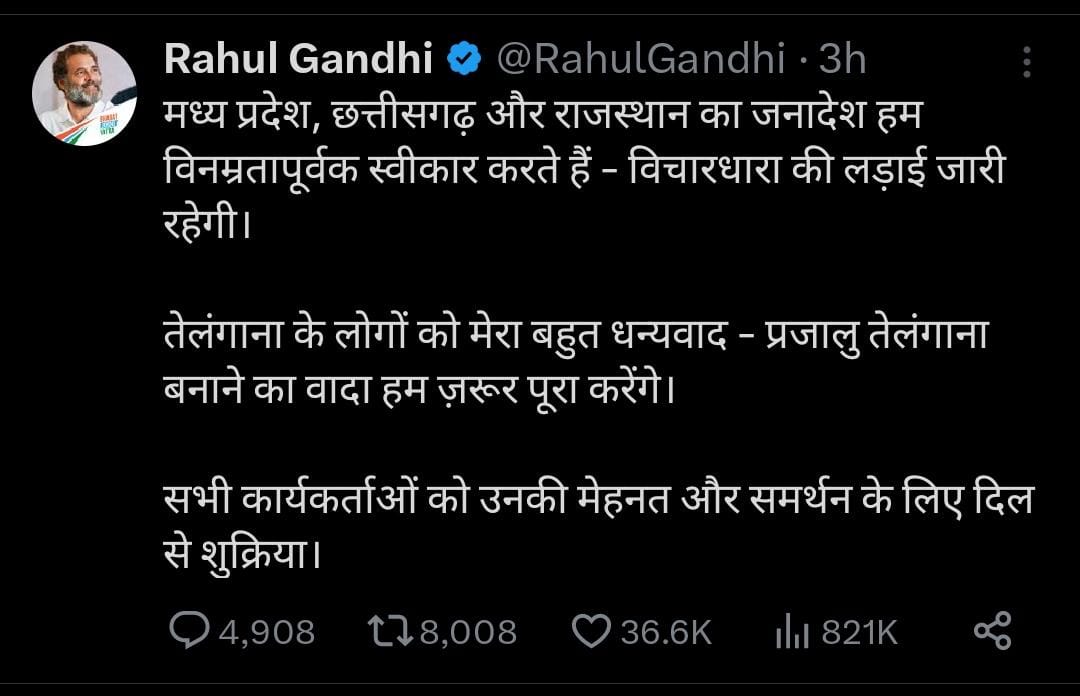Image resolution: width=1080 pixels, height=696 pixels.
Task: Open the @RahulGandhi handle link
Action: (640, 61)
